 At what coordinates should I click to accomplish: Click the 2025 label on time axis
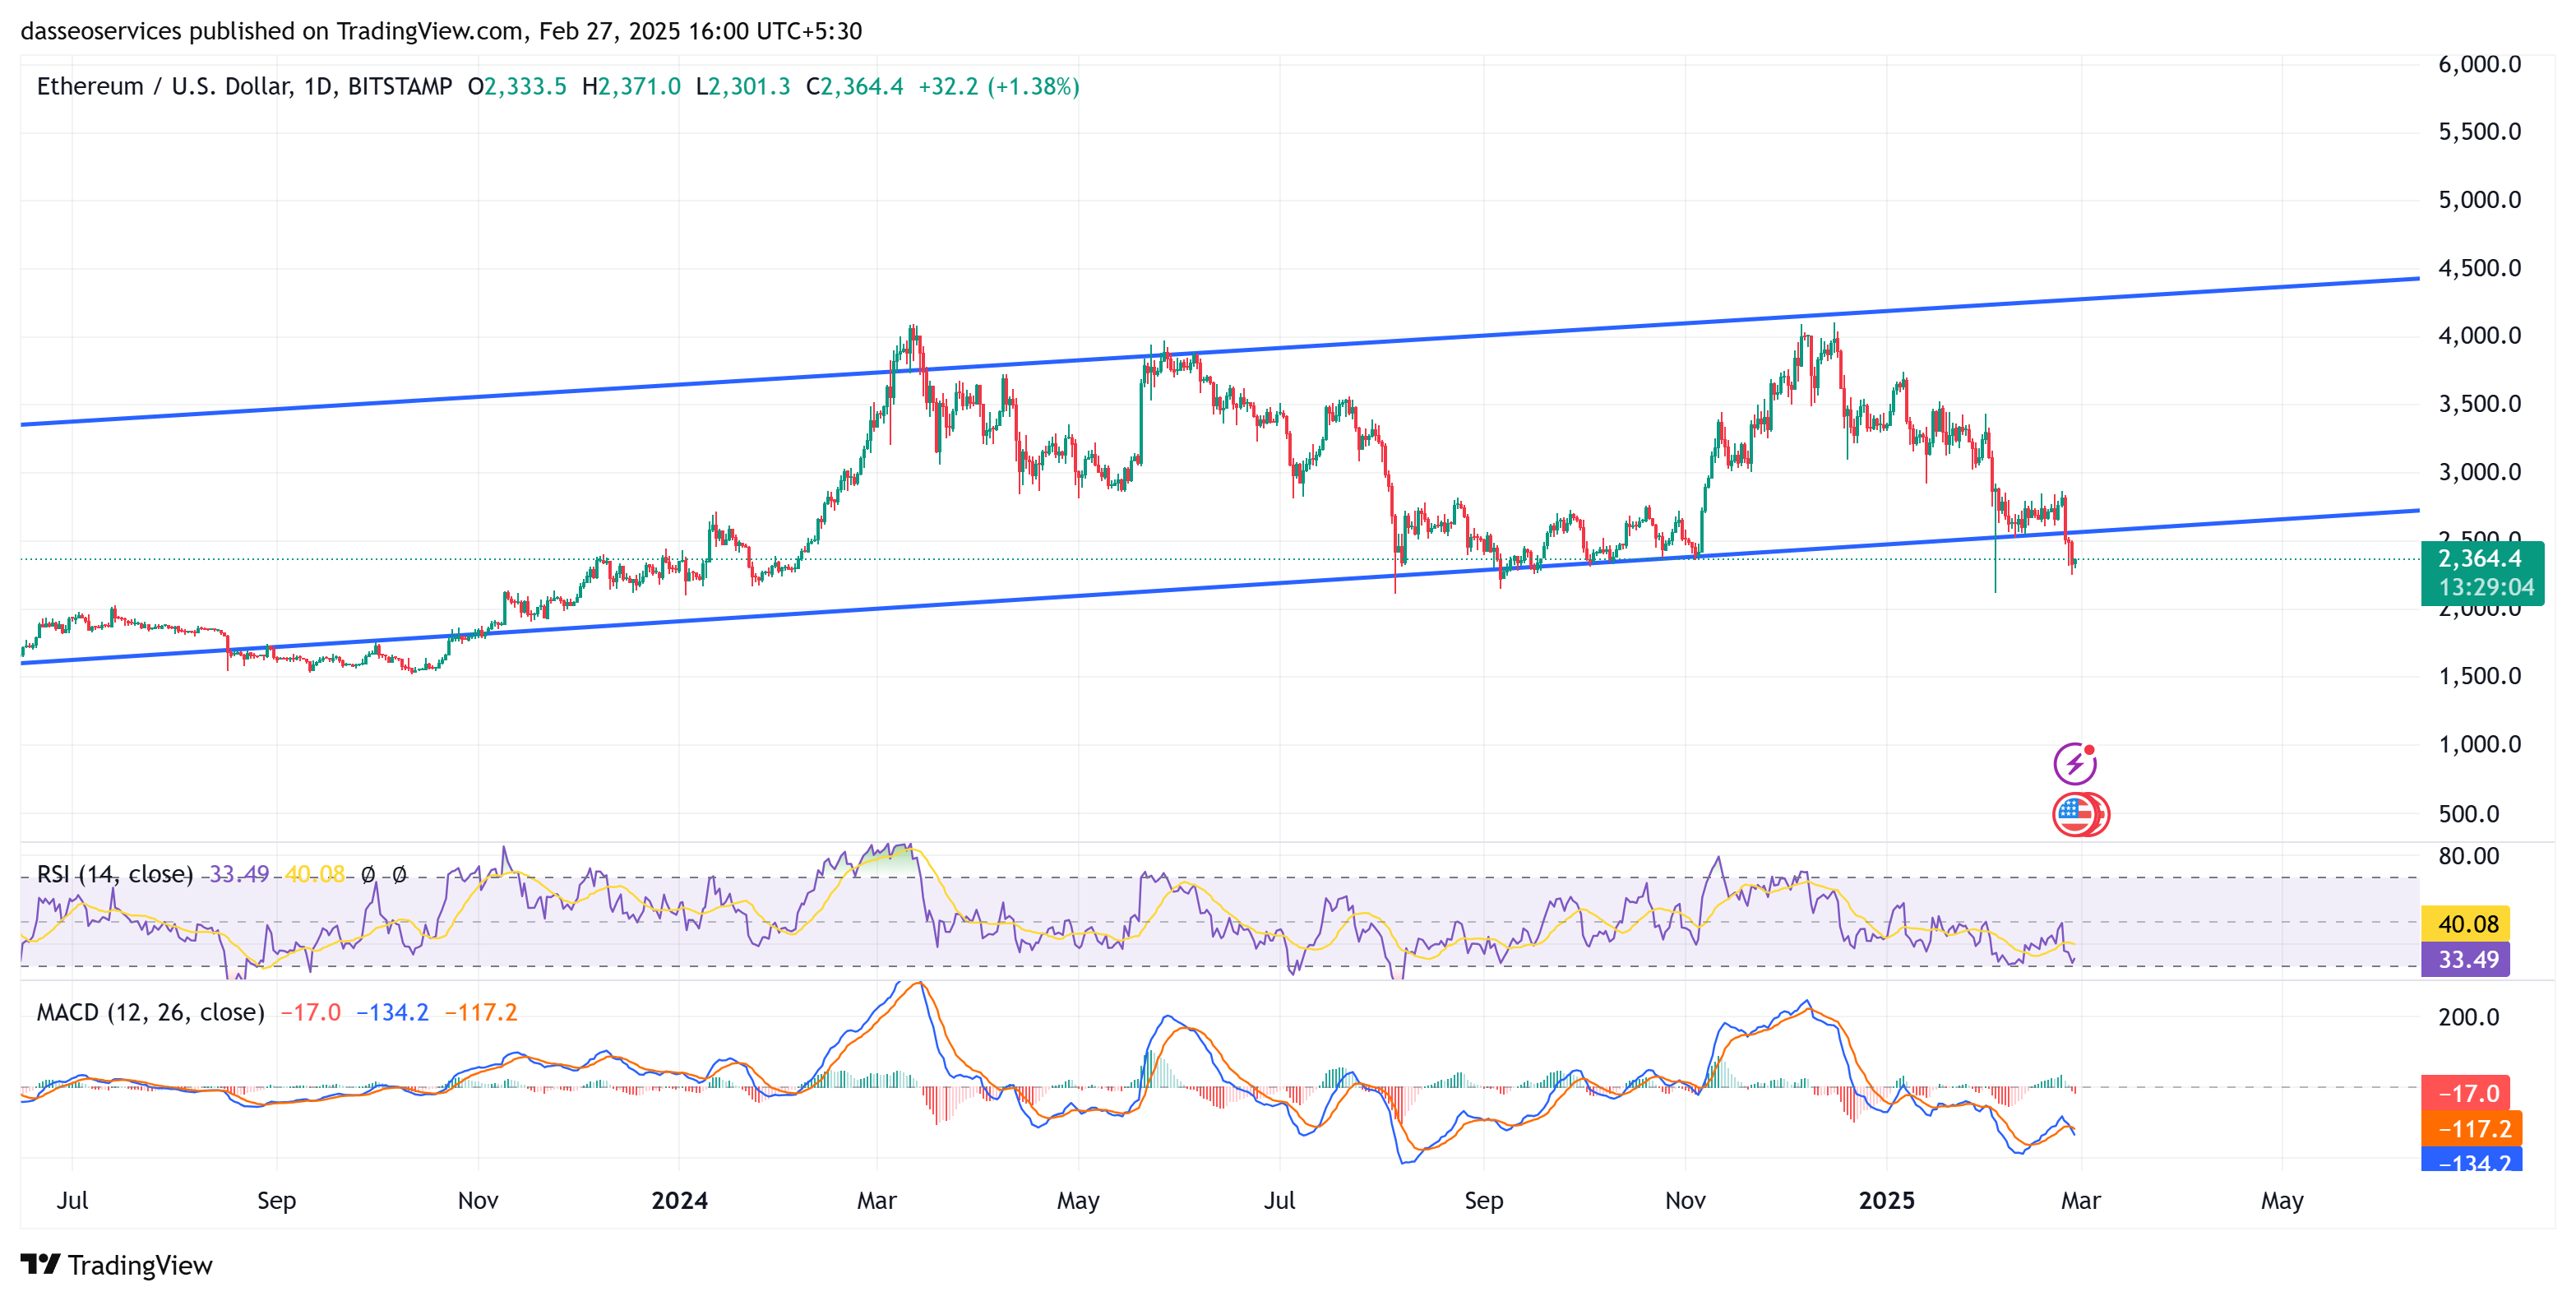pos(1886,1200)
